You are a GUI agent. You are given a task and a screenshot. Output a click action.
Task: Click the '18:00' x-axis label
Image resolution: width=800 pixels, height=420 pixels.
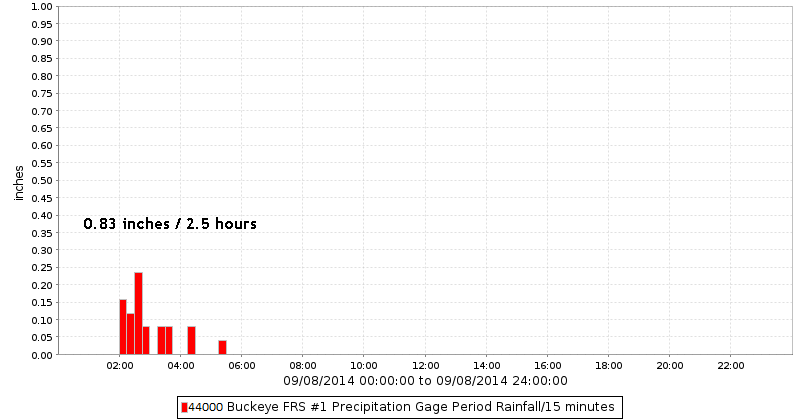[x=609, y=366]
